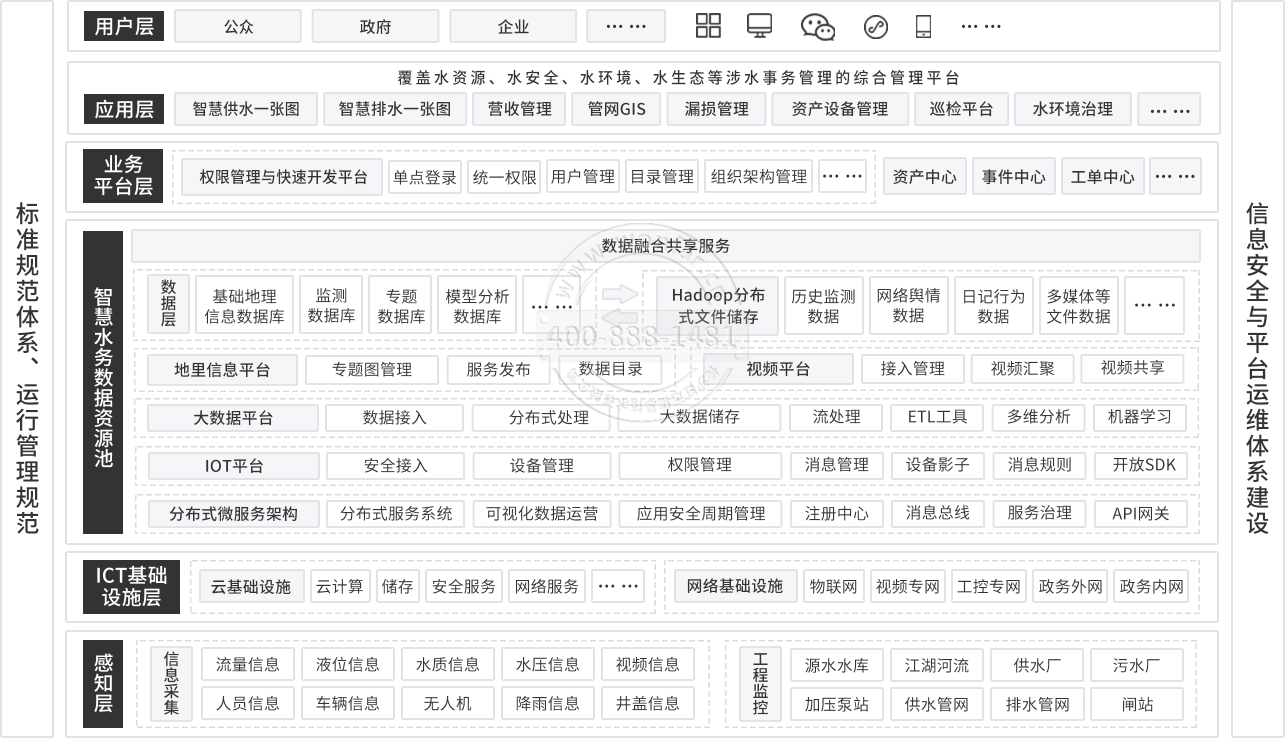
Task: Select the 大数据平台 label
Action: [x=232, y=417]
